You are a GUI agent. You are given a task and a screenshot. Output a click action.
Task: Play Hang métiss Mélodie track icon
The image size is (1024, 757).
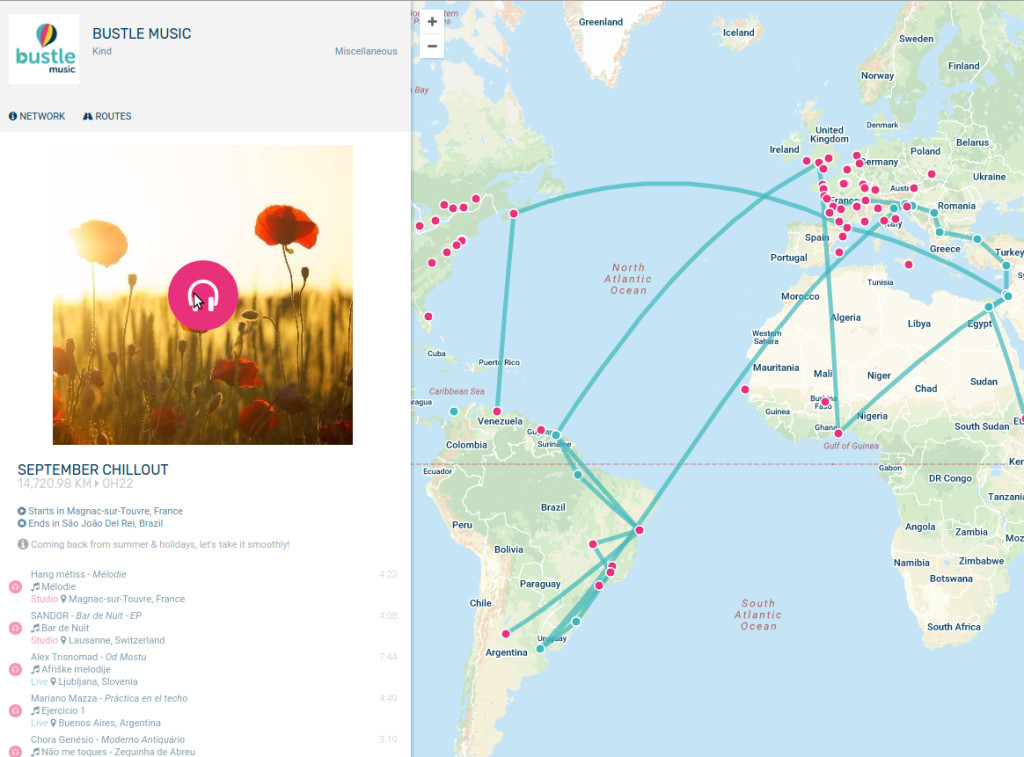tap(16, 587)
